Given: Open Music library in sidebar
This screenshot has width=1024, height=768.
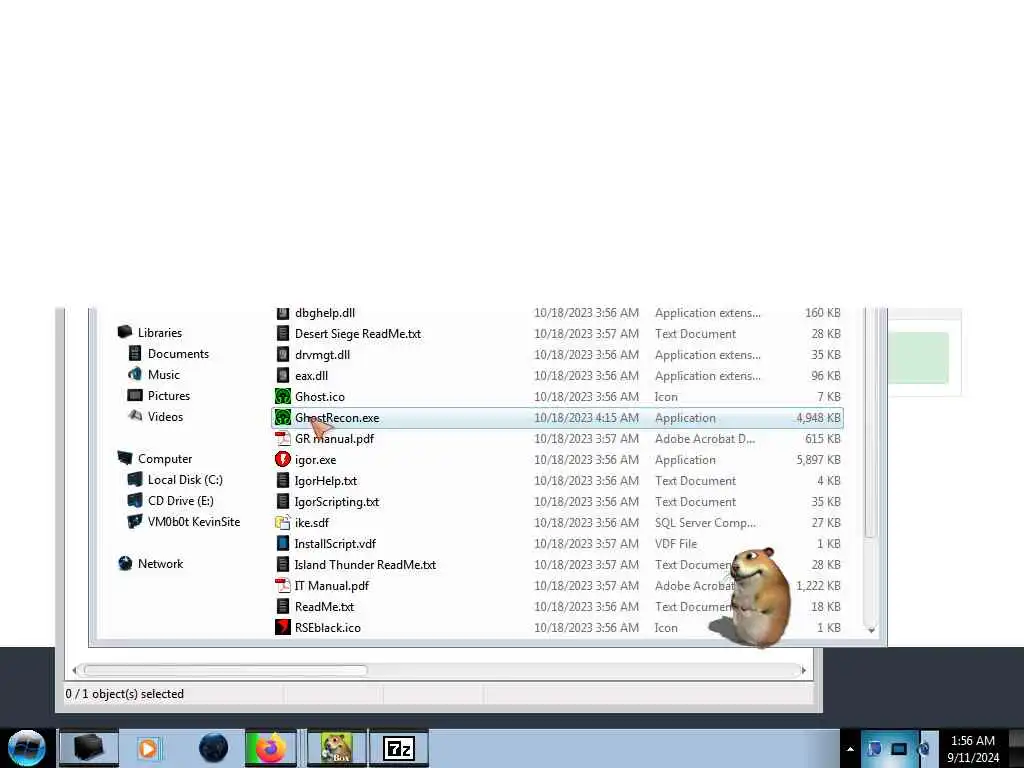Looking at the screenshot, I should coord(163,374).
